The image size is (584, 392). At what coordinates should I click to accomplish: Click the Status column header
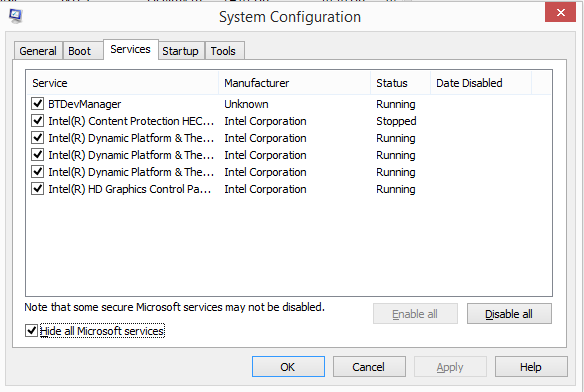pyautogui.click(x=400, y=83)
